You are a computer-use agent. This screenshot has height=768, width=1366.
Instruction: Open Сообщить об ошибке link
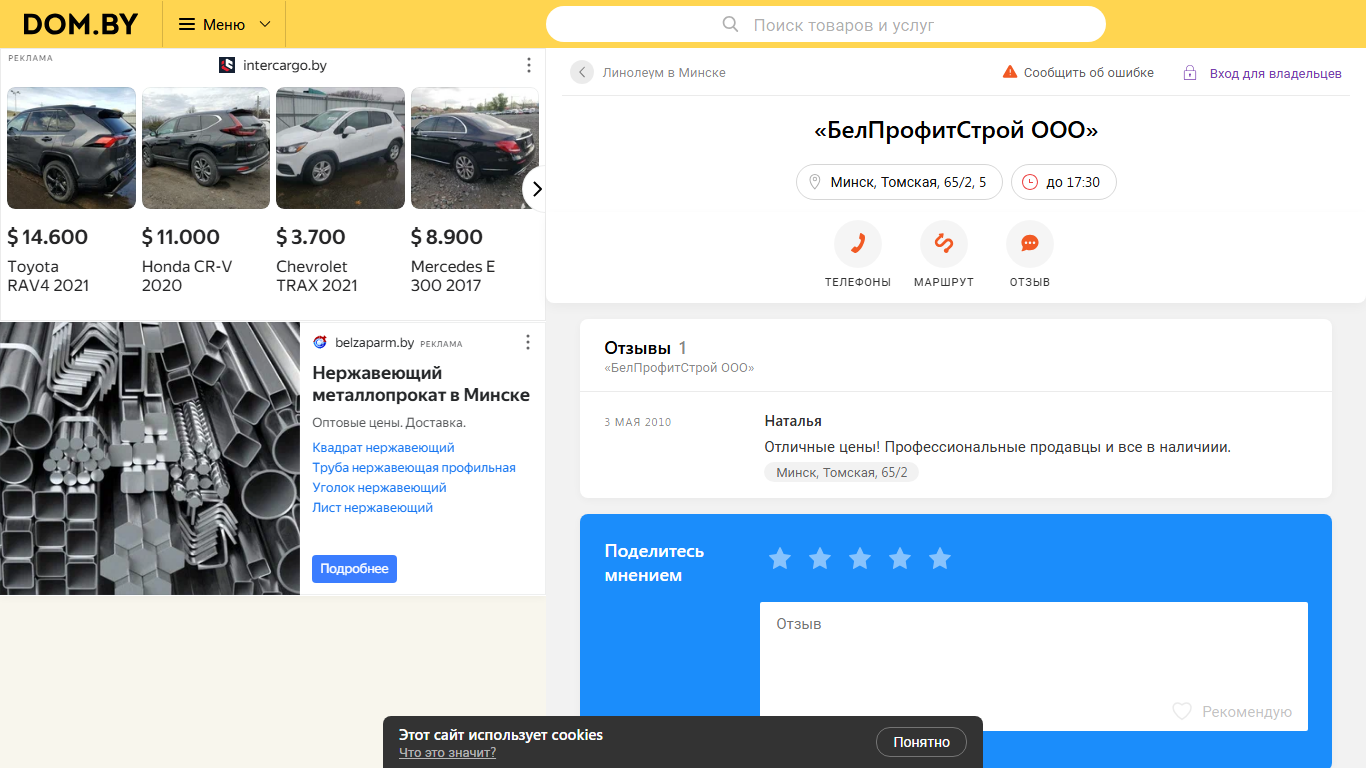click(1088, 73)
